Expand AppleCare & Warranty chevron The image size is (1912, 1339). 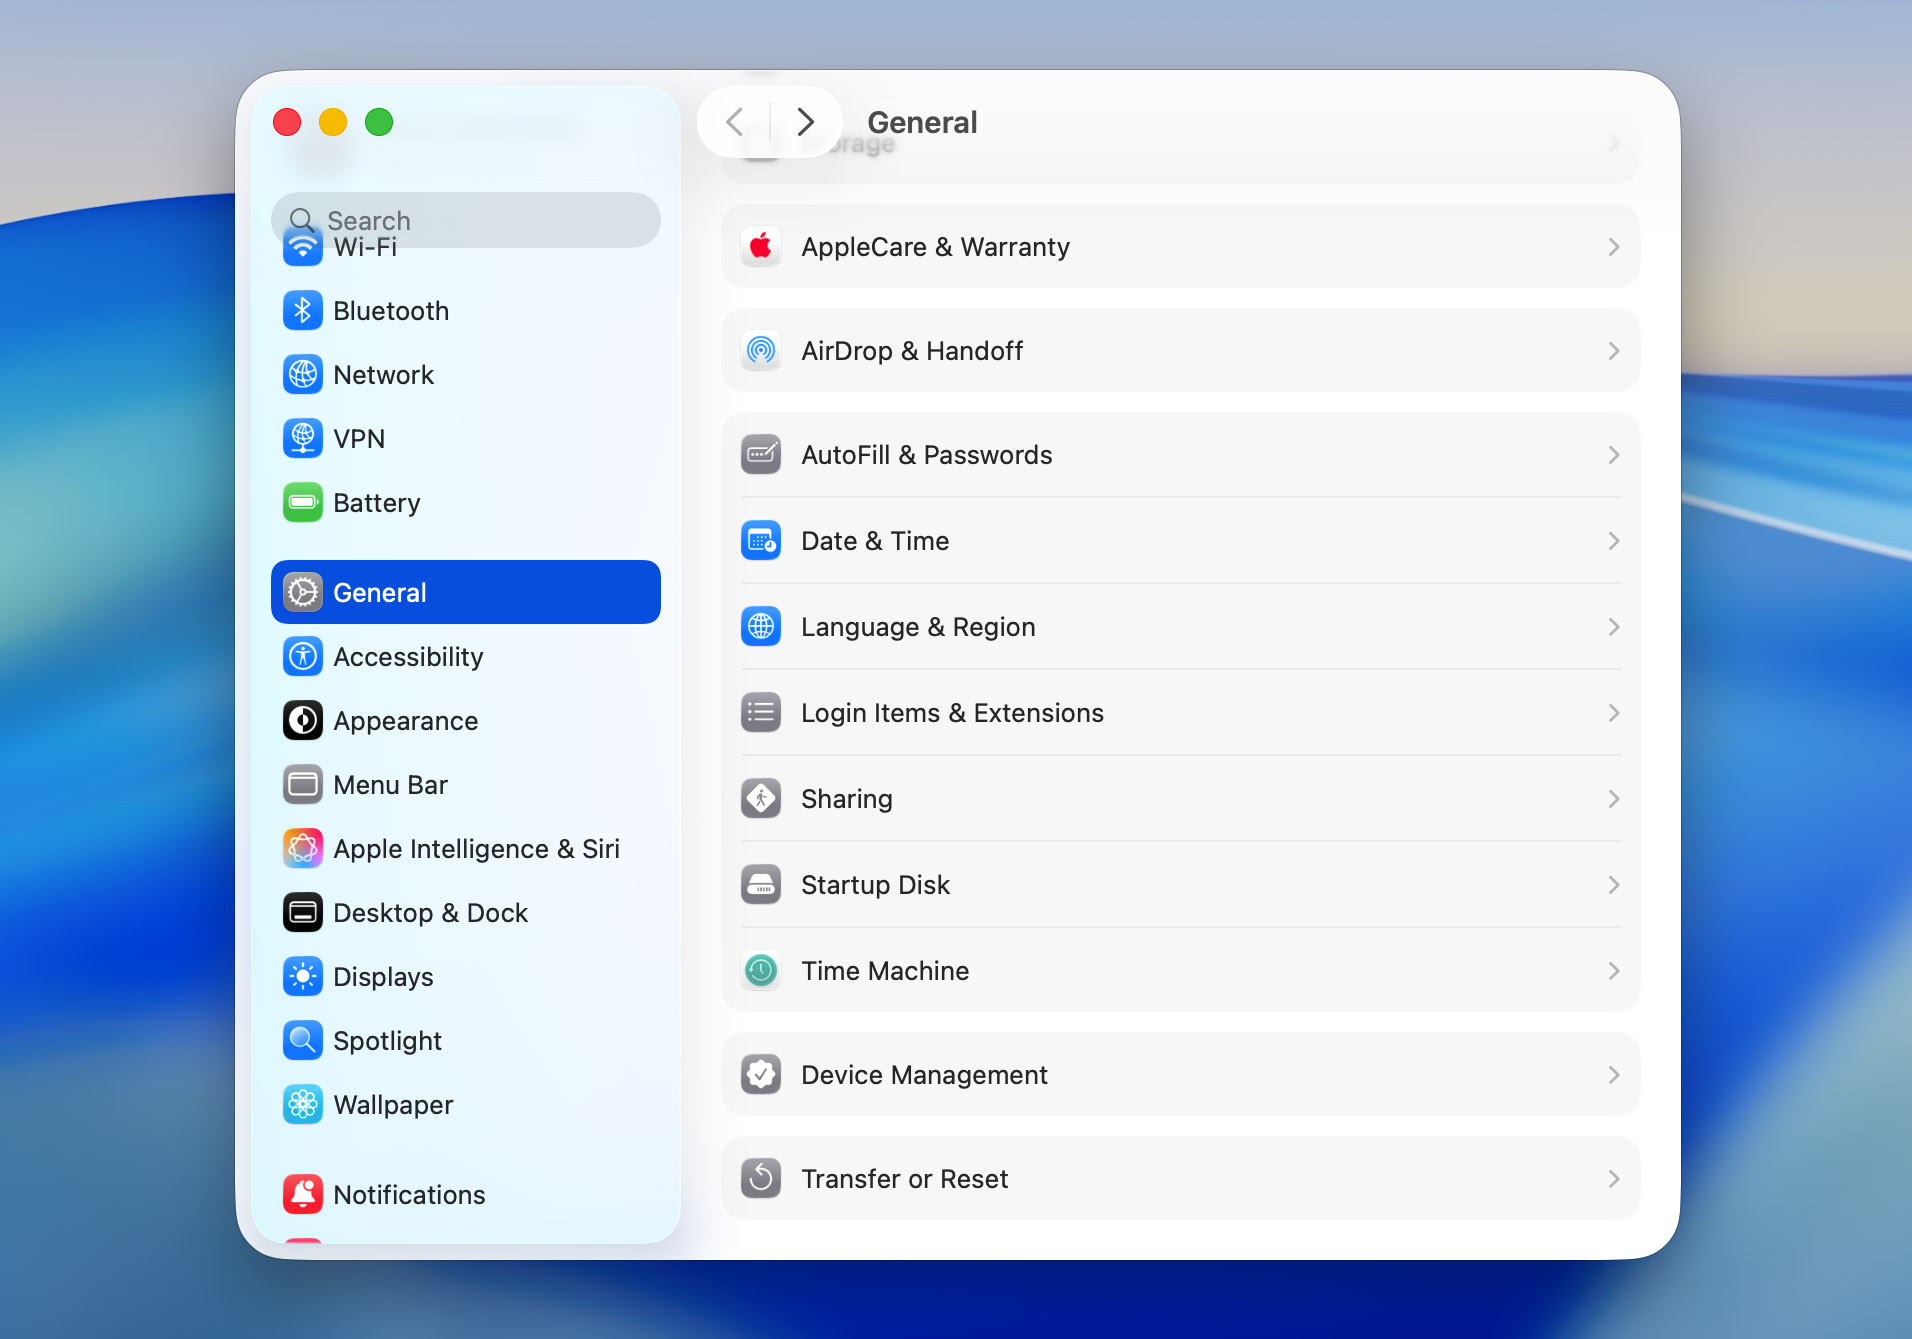click(x=1613, y=247)
